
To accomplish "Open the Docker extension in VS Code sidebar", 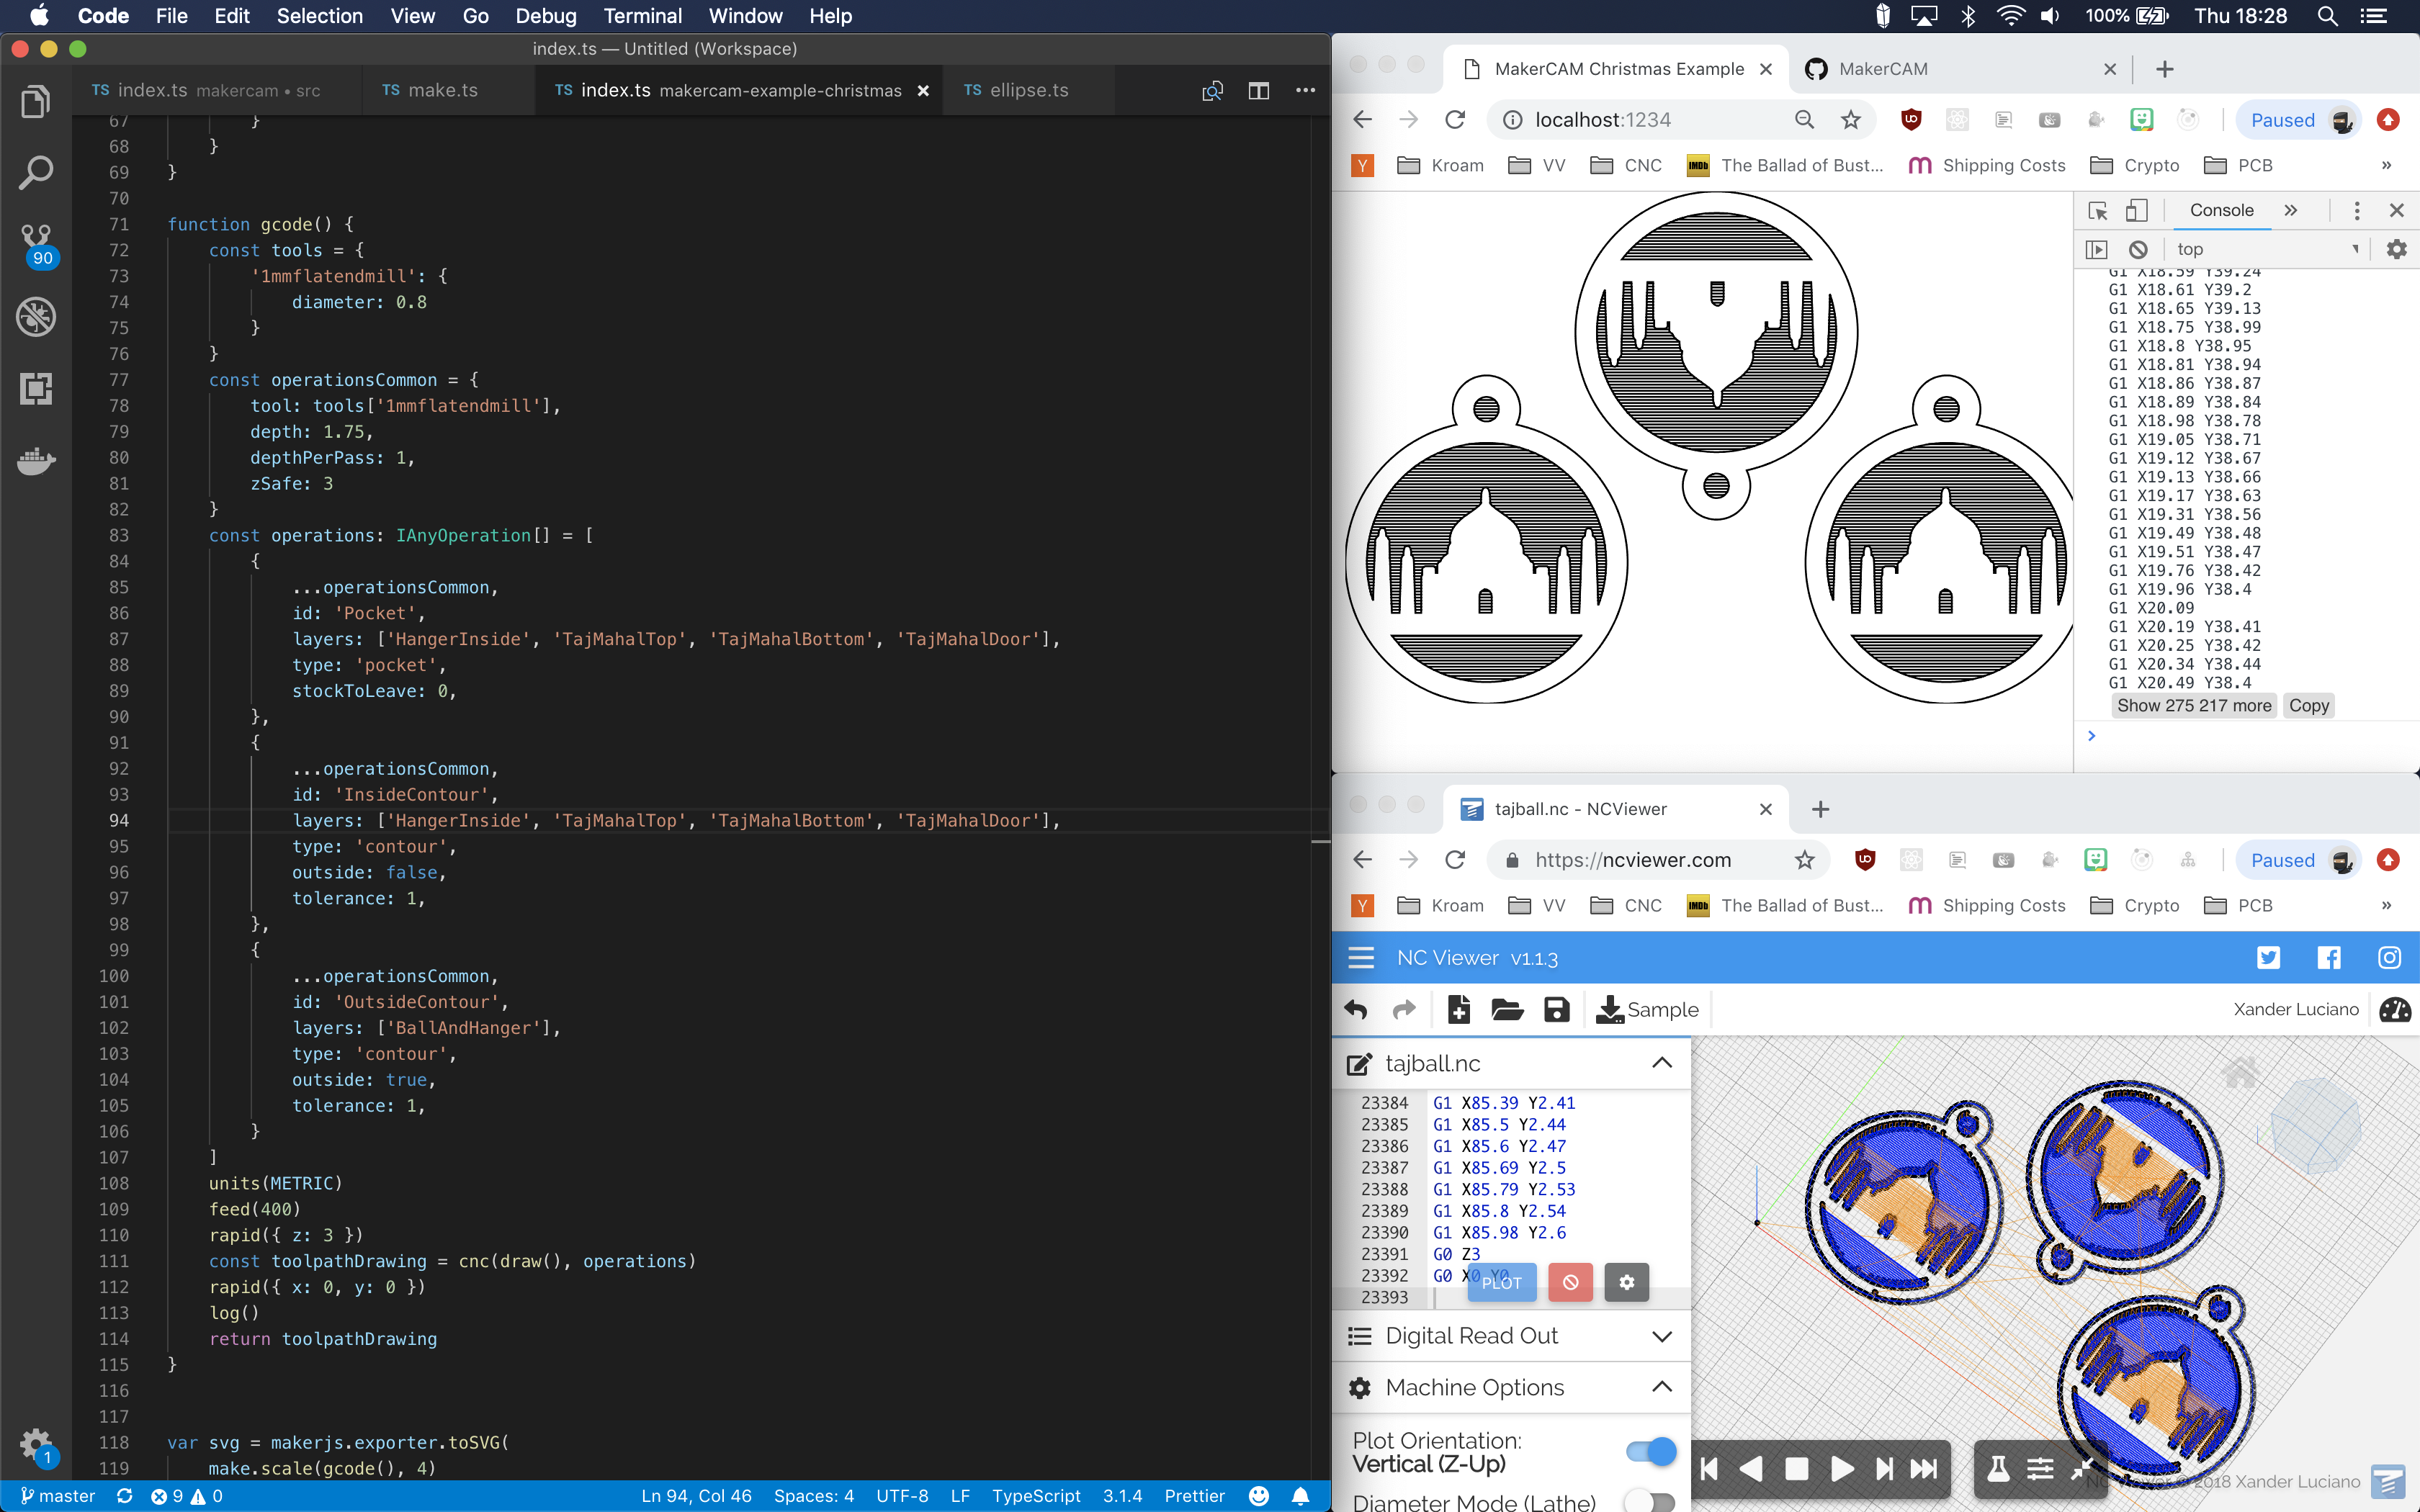I will tap(36, 461).
